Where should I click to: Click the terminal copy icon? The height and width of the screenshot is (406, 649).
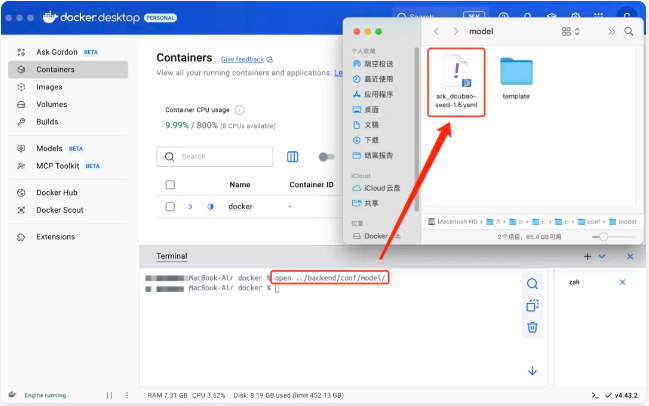pyautogui.click(x=532, y=306)
